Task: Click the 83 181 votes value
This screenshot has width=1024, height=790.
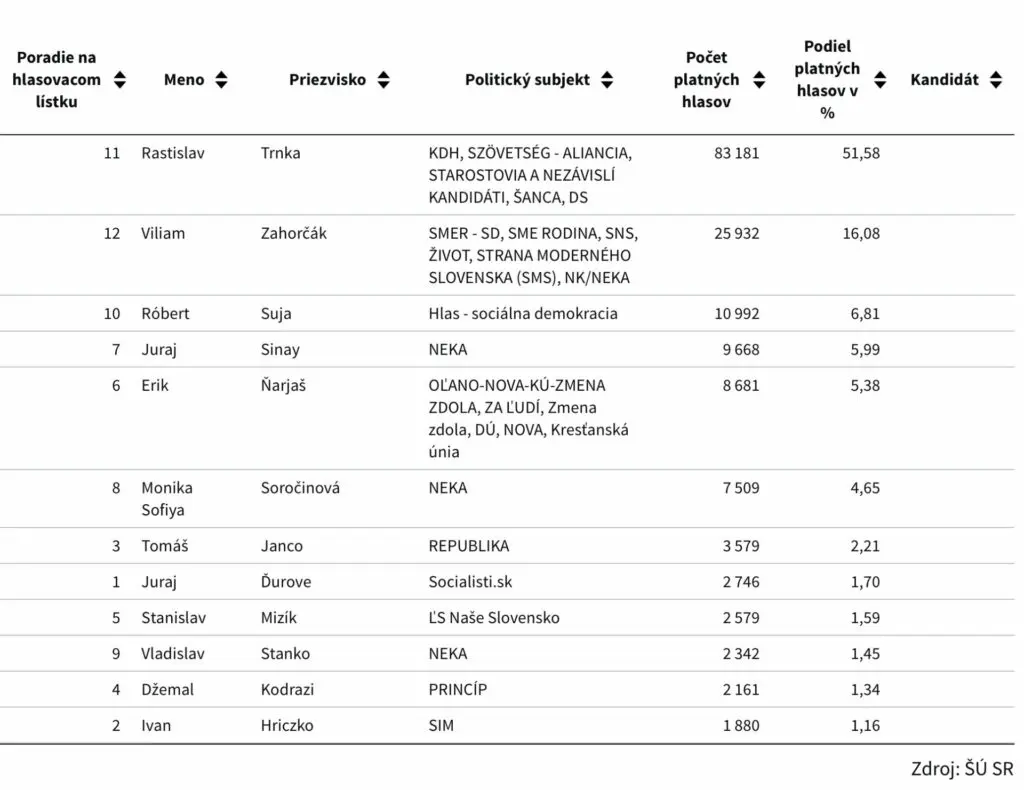Action: (737, 153)
